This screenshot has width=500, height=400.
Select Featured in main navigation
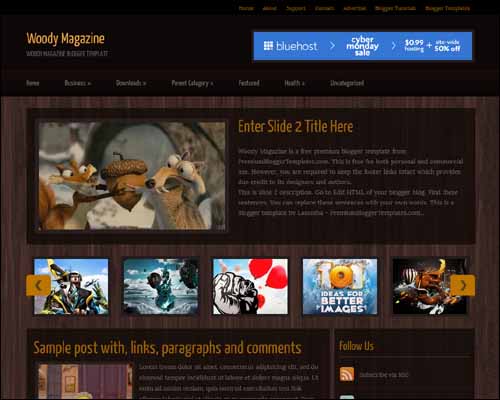pos(249,83)
